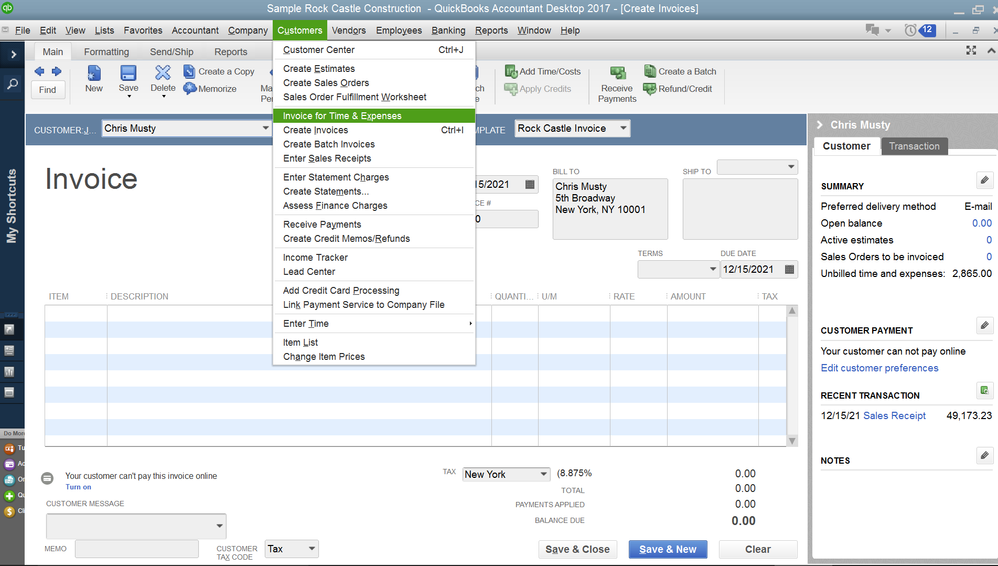Viewport: 998px width, 566px height.
Task: Open the Customer Tax Code dropdown
Action: 311,549
